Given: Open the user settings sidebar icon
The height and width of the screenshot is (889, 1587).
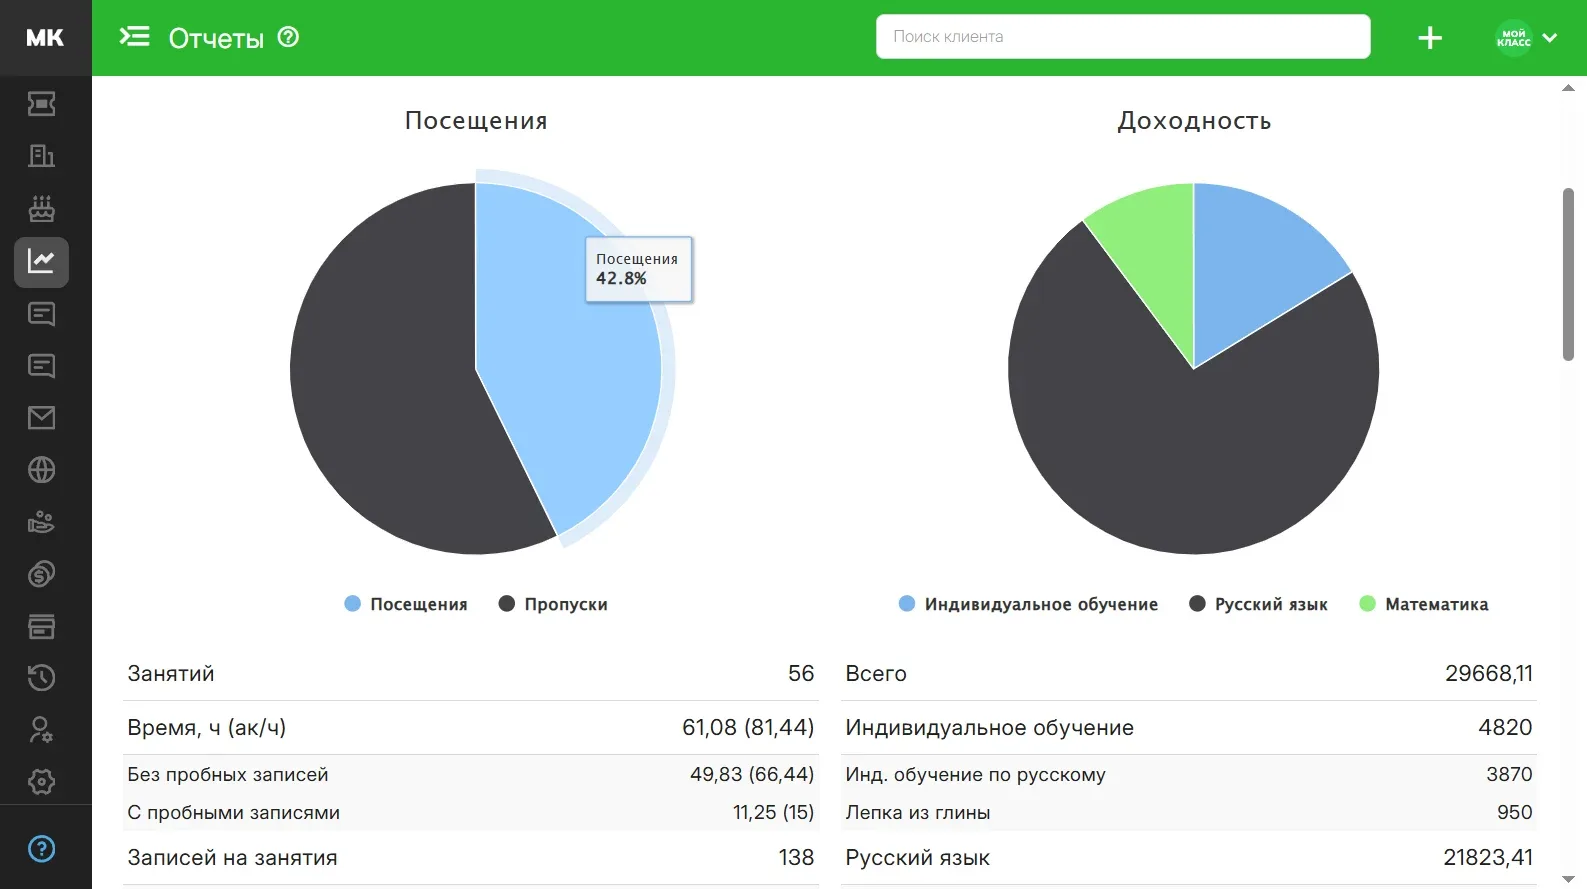Looking at the screenshot, I should (41, 730).
